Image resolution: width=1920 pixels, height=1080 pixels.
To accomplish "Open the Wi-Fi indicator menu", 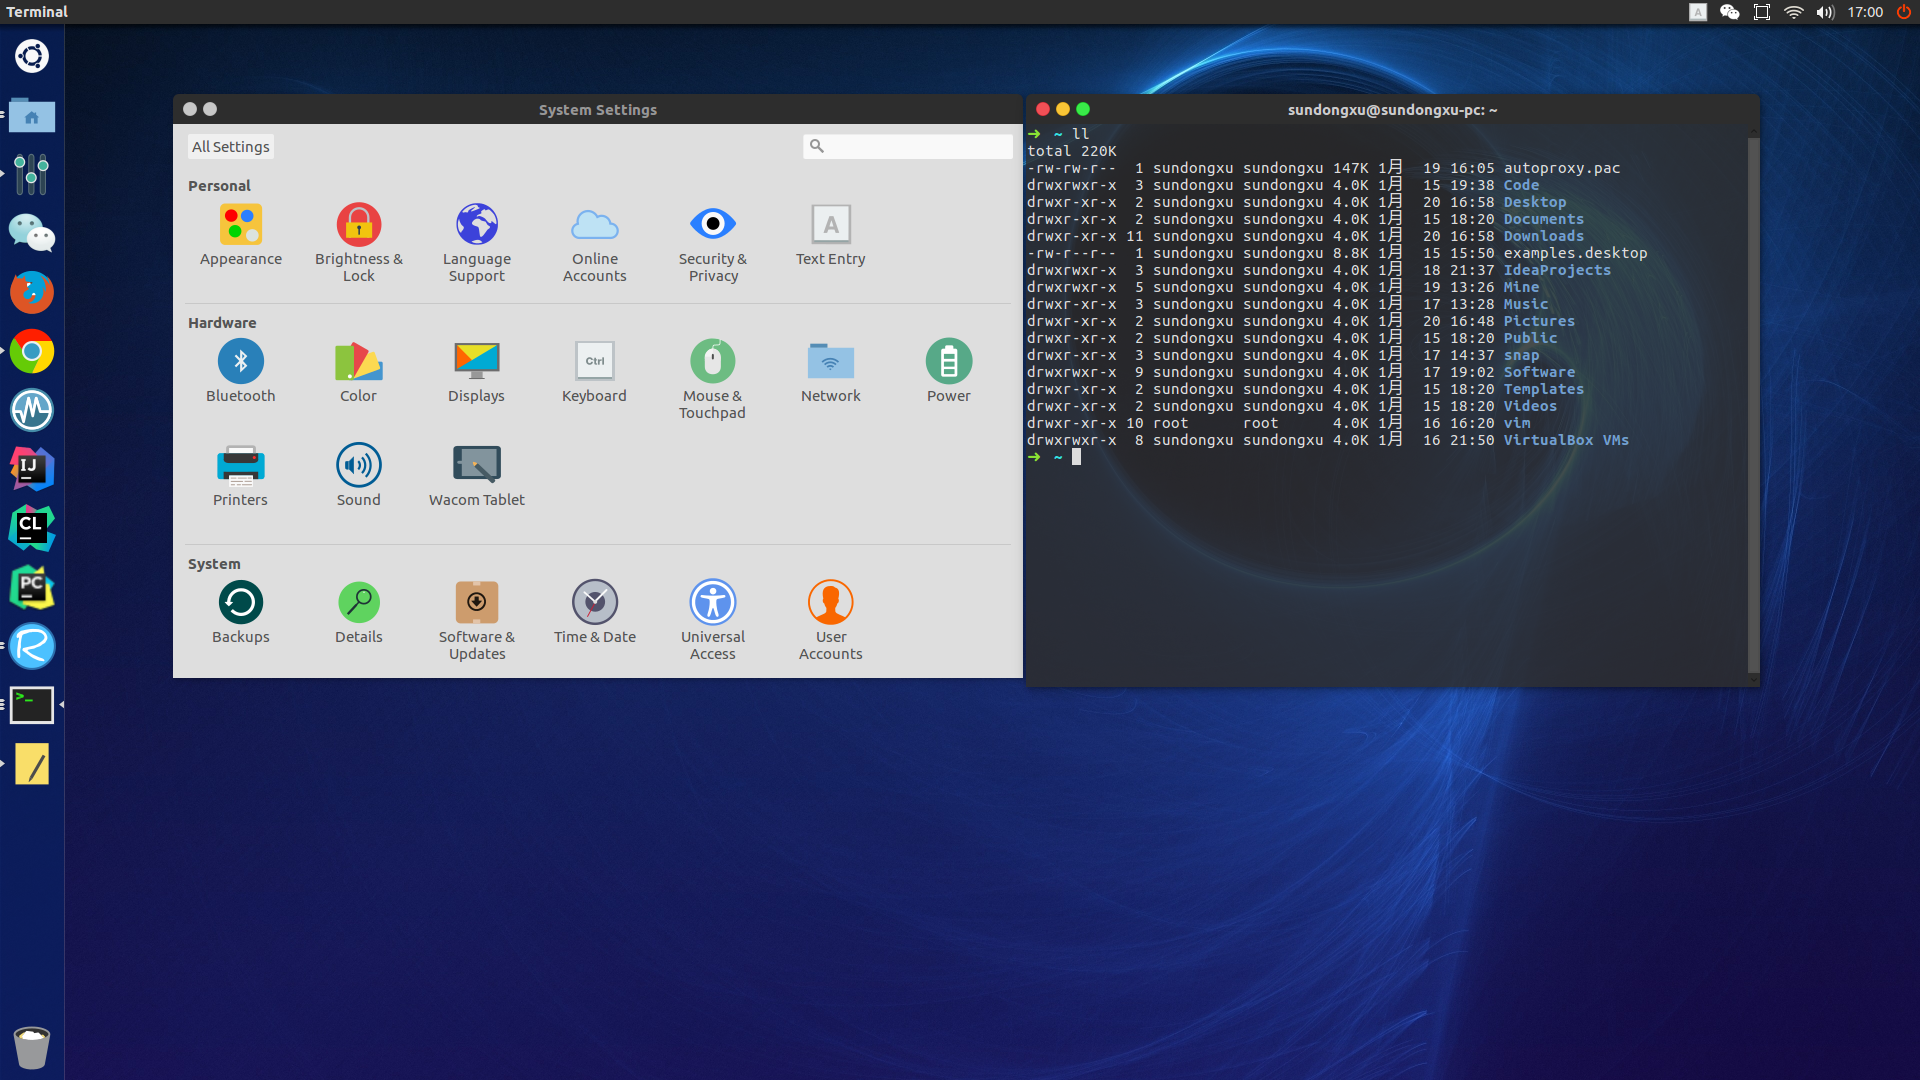I will point(1794,12).
